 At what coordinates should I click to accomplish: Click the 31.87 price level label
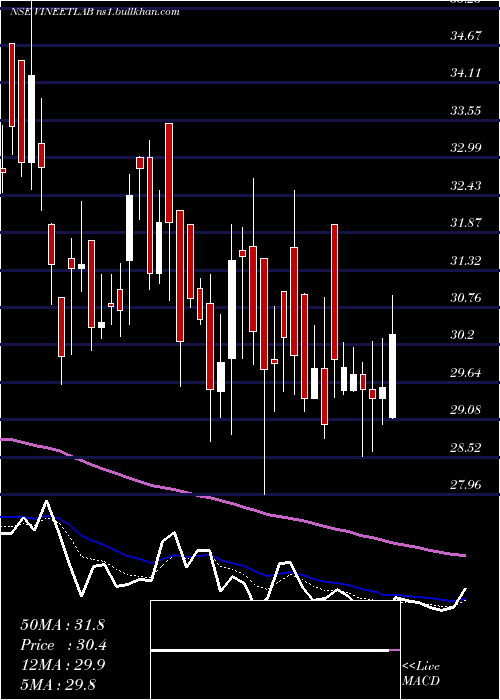point(466,223)
